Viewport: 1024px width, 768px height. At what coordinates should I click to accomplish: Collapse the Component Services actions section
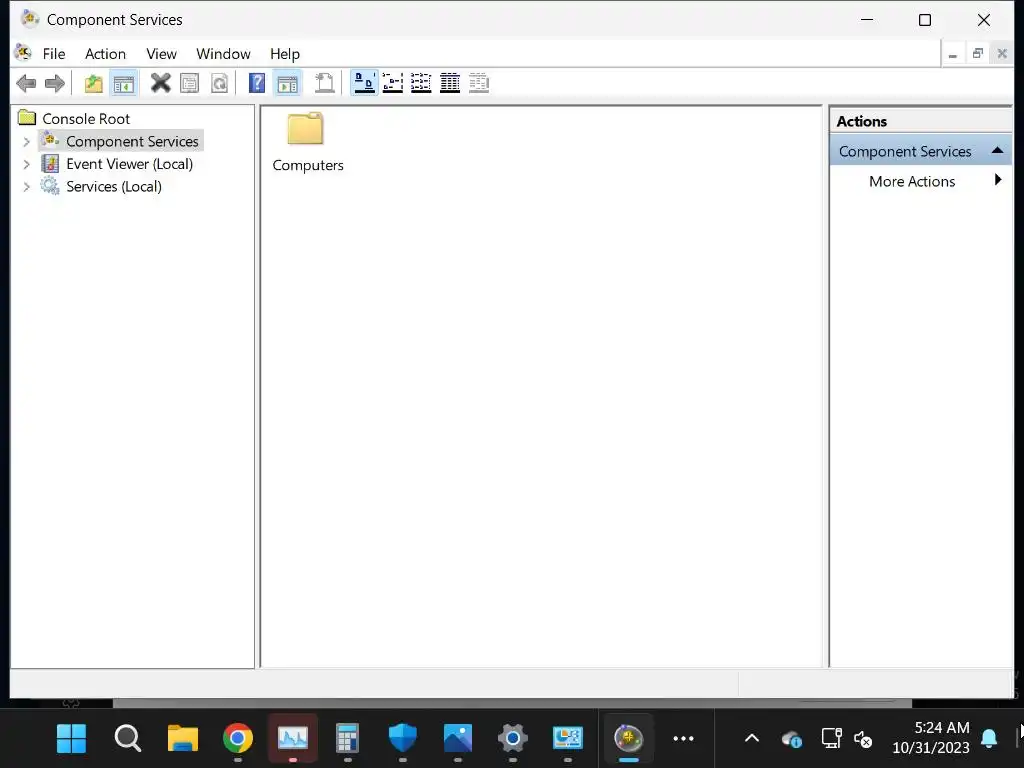tap(997, 151)
